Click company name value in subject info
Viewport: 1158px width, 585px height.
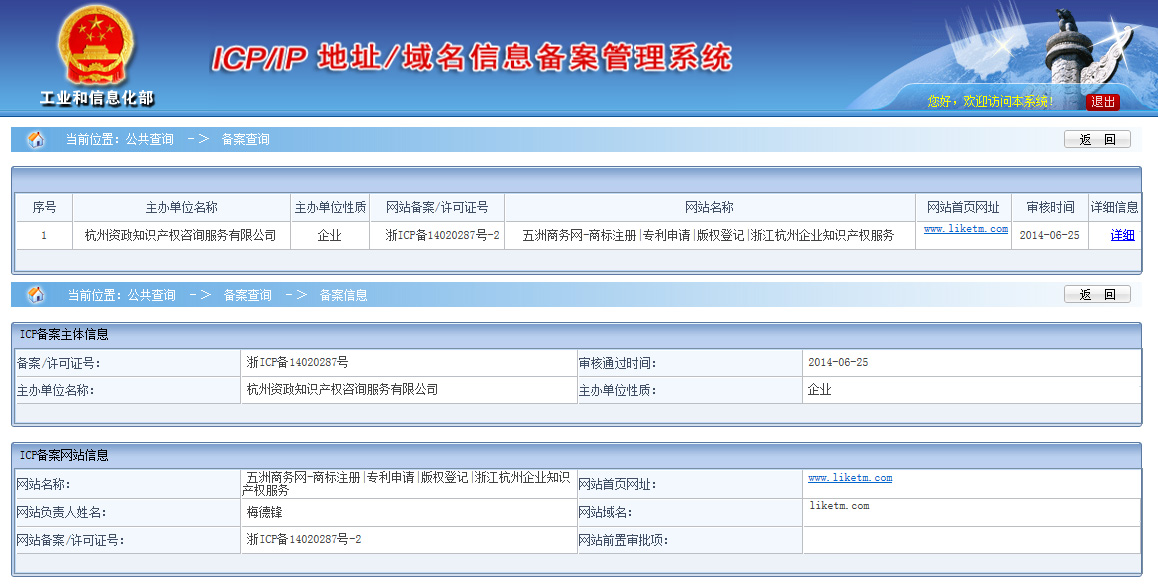(343, 390)
